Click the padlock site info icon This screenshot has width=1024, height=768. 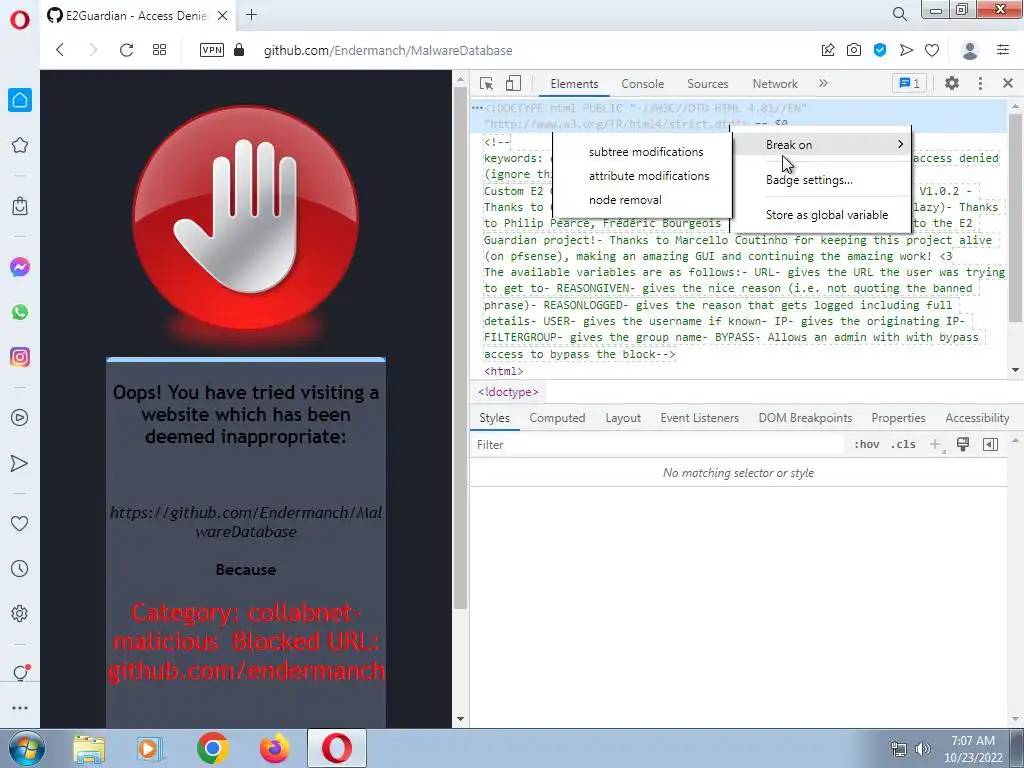(239, 50)
